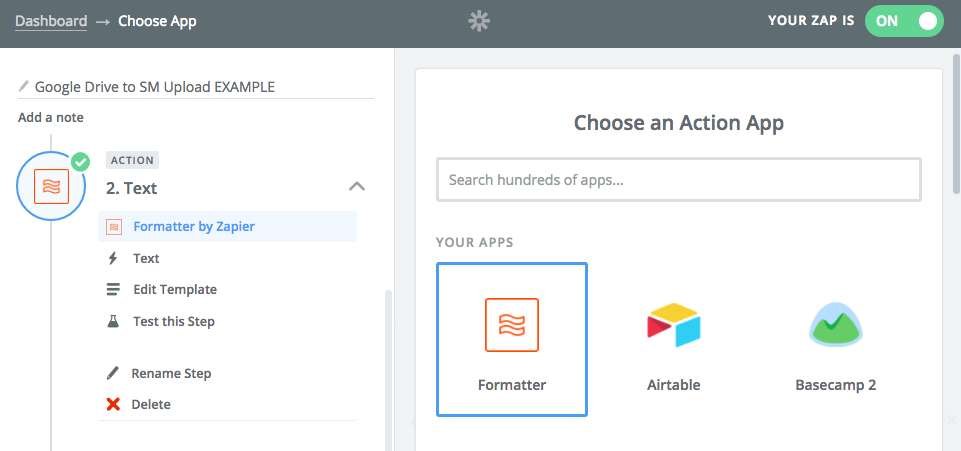Collapse the 2. Text step chevron
Image resolution: width=961 pixels, height=451 pixels.
(x=356, y=186)
